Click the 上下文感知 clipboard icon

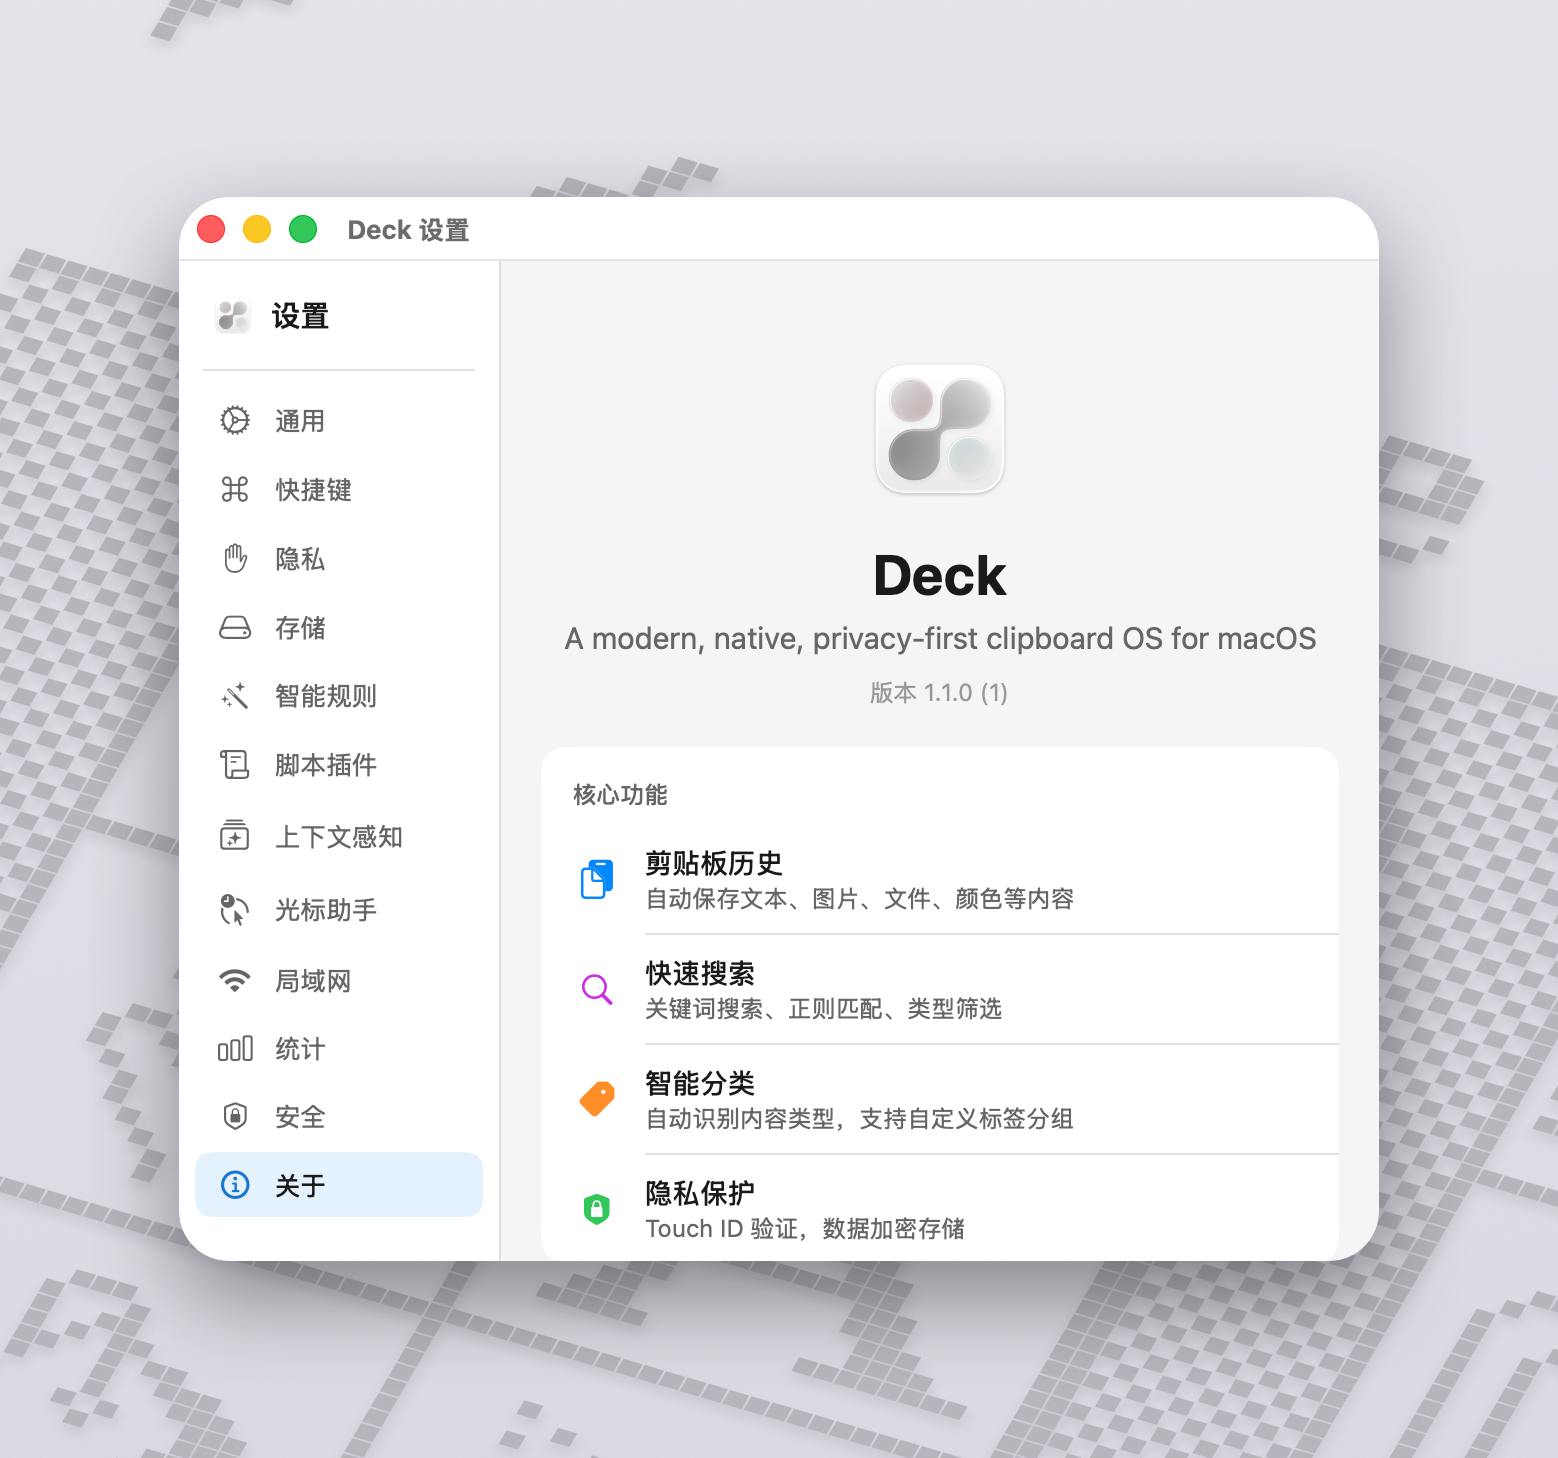click(x=234, y=836)
